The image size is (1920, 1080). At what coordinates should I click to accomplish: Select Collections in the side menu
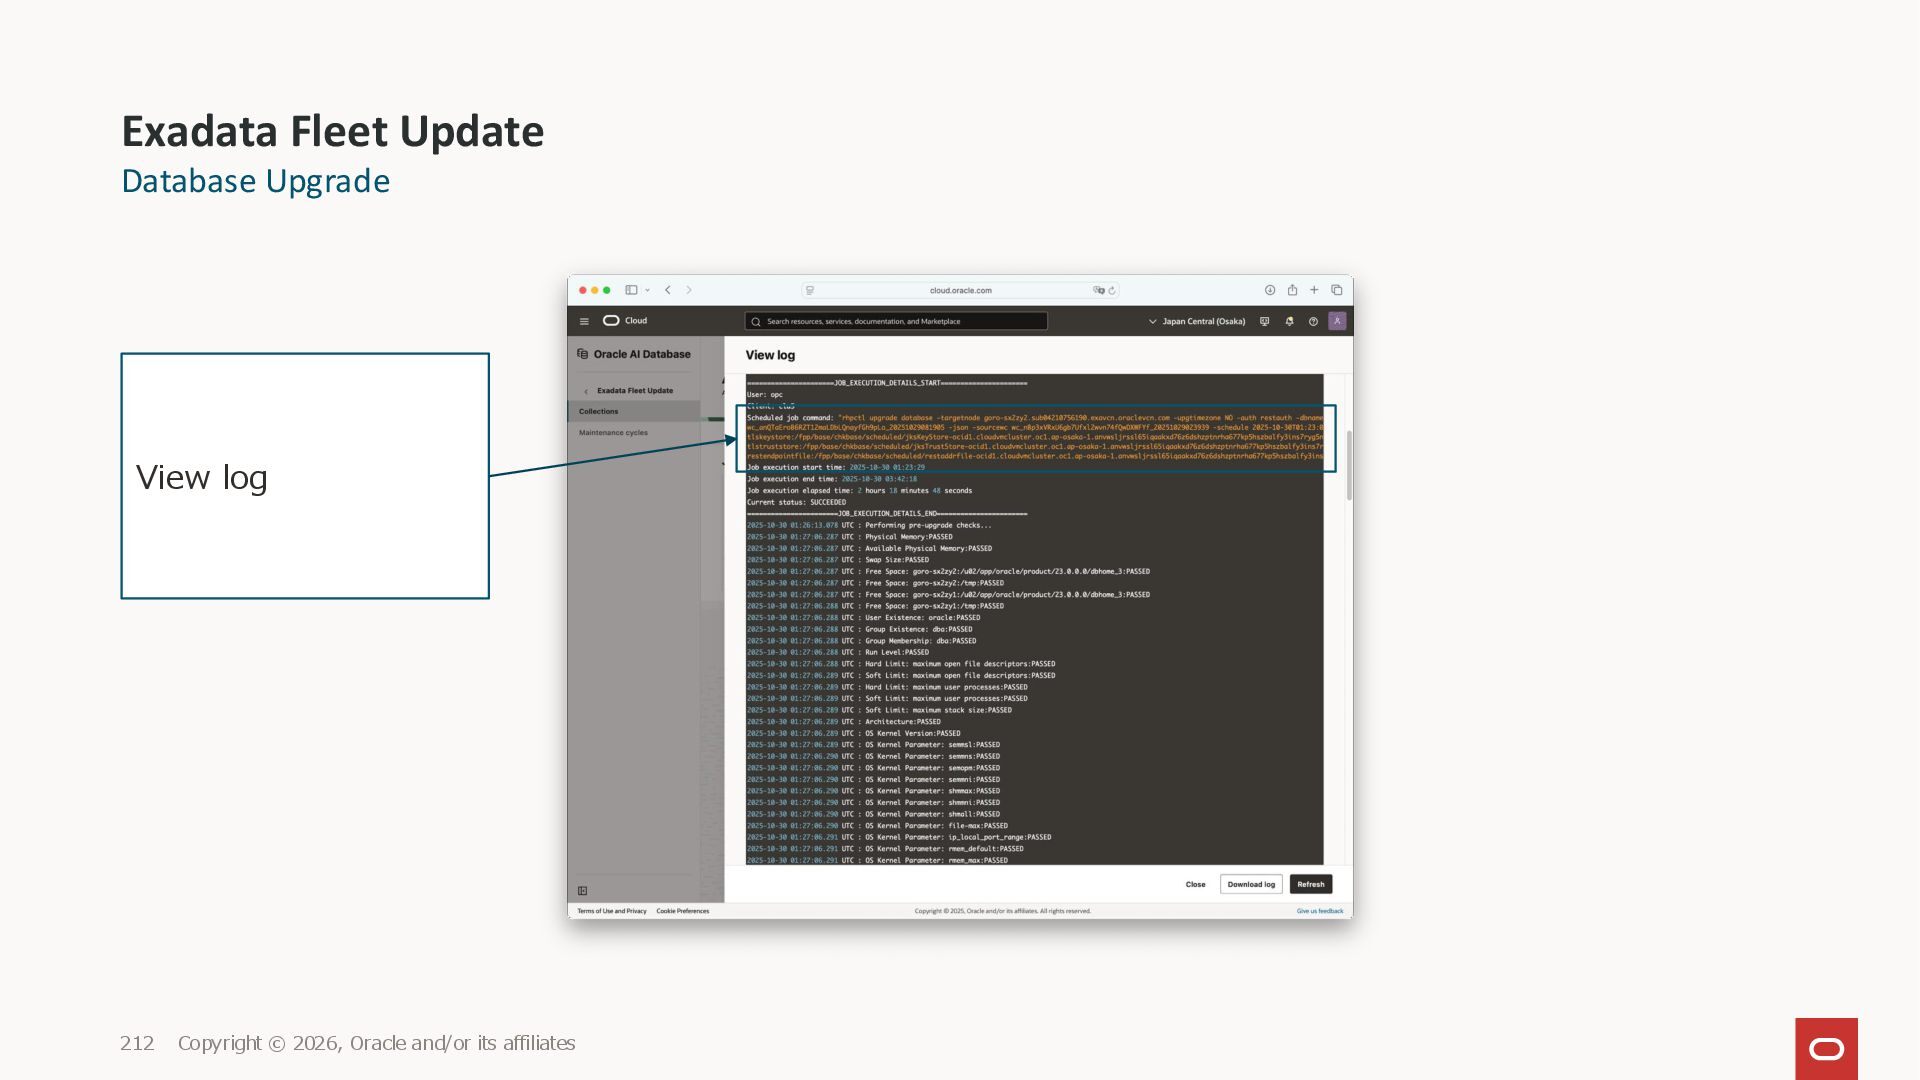[599, 412]
